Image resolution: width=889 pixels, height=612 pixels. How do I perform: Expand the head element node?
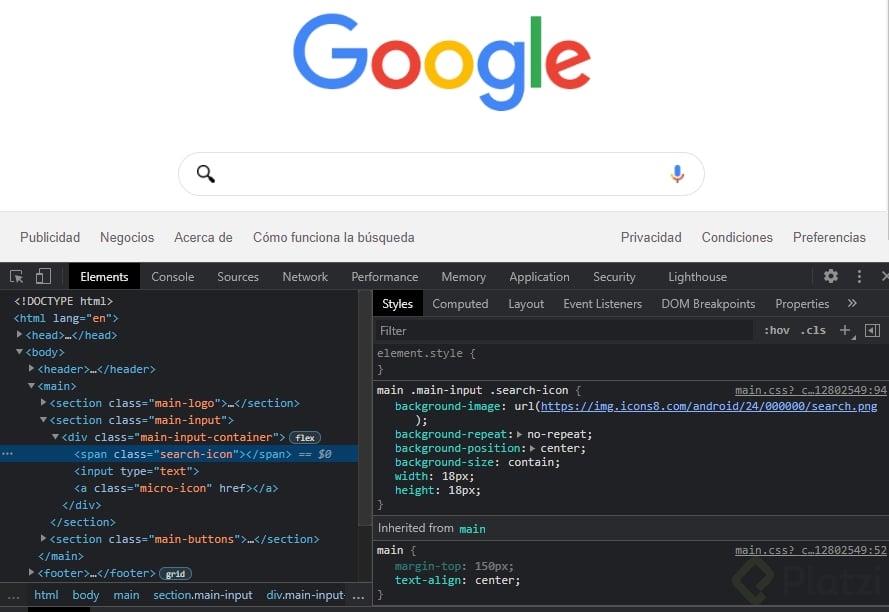(19, 335)
